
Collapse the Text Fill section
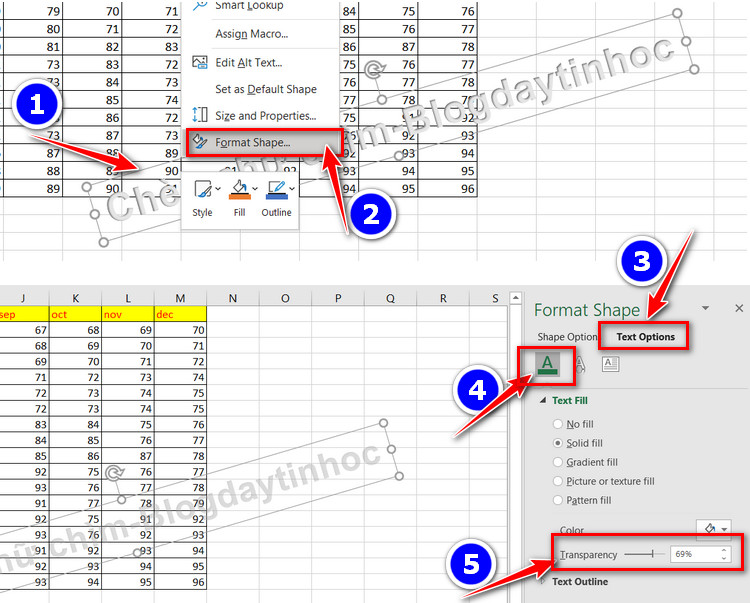(543, 400)
